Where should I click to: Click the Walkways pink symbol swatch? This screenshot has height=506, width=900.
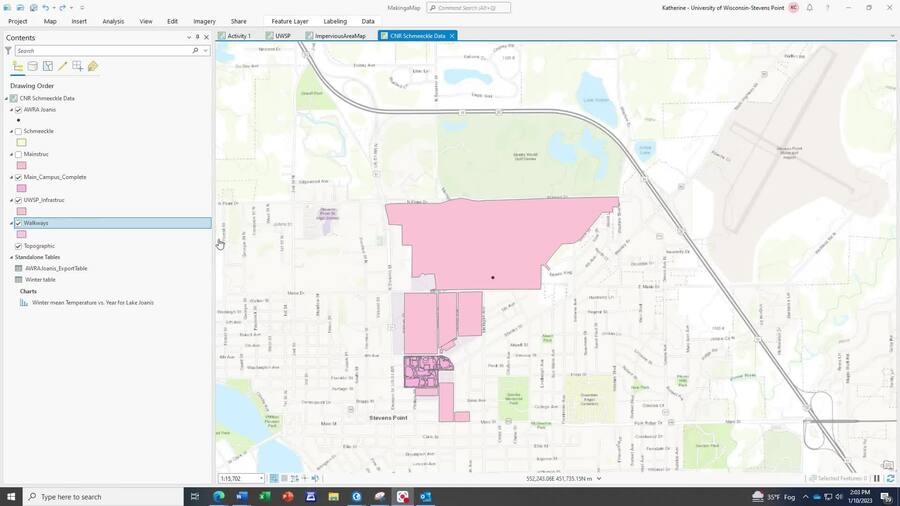tap(21, 234)
